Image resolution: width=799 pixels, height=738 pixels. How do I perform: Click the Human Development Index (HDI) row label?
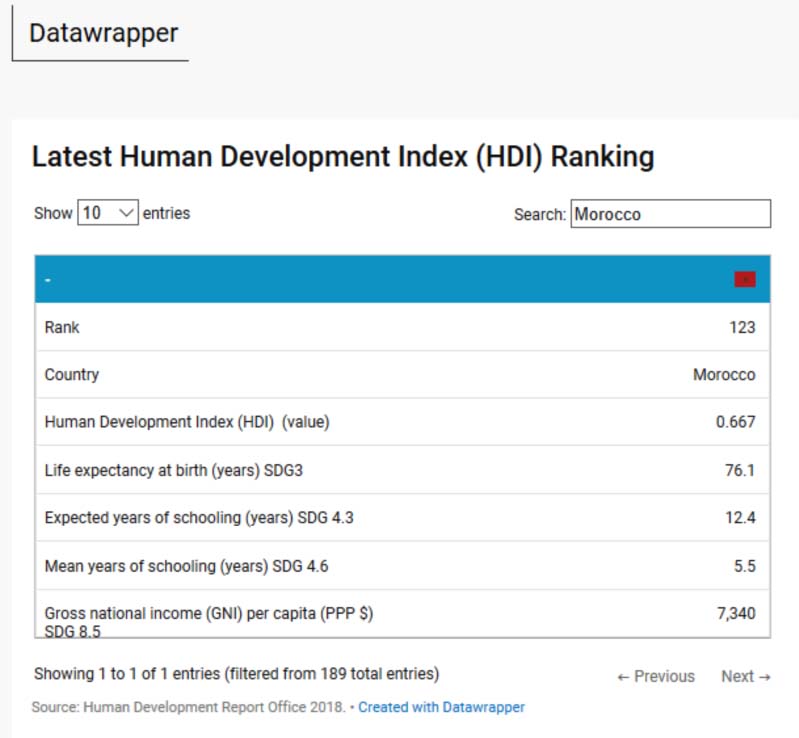click(187, 422)
